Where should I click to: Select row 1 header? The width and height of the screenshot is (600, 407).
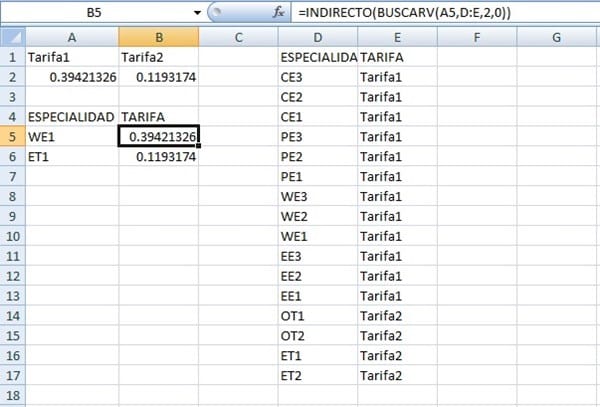coord(13,57)
